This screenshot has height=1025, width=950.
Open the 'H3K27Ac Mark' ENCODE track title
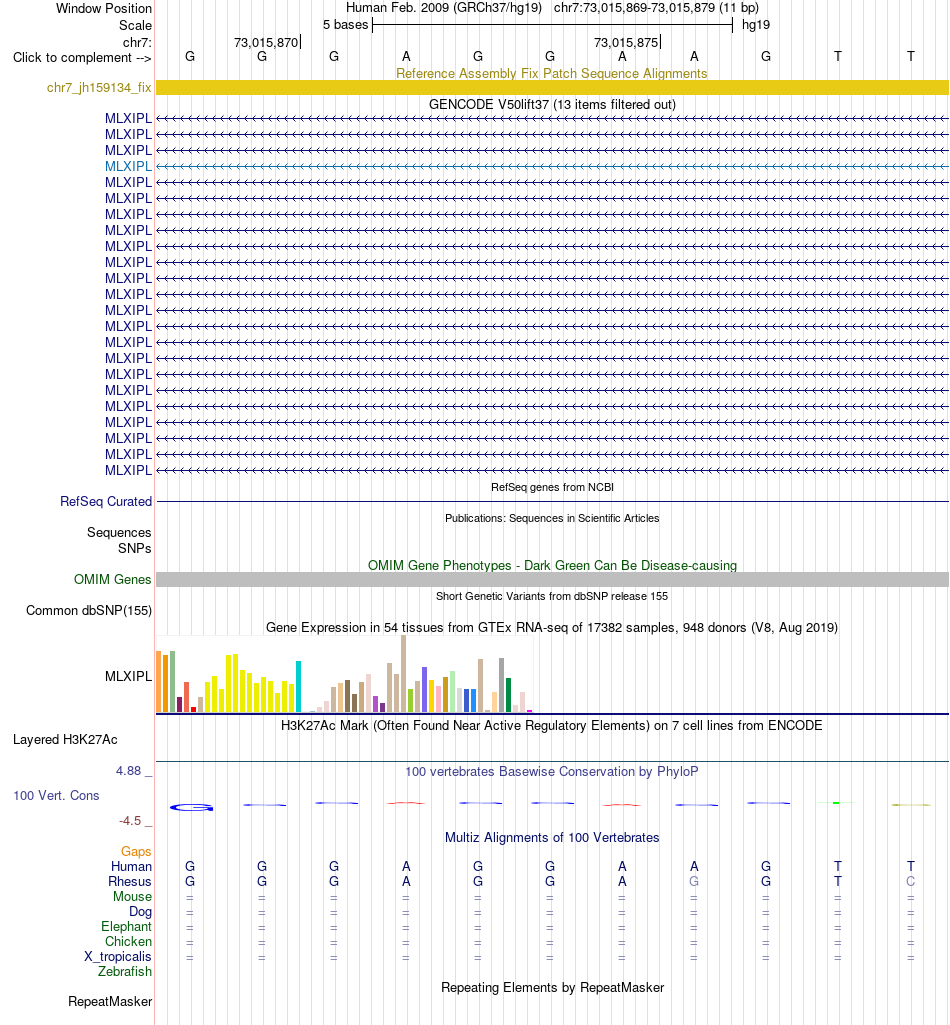pyautogui.click(x=551, y=726)
